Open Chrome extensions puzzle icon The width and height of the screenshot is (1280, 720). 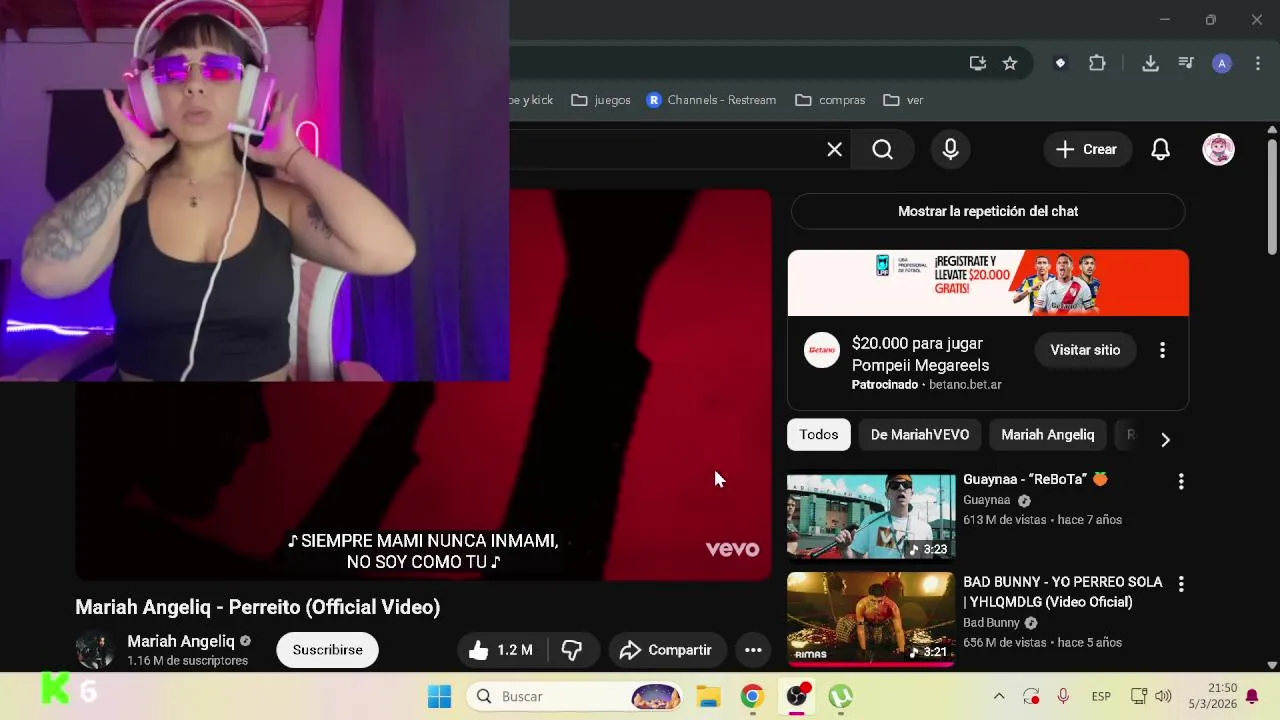point(1097,63)
